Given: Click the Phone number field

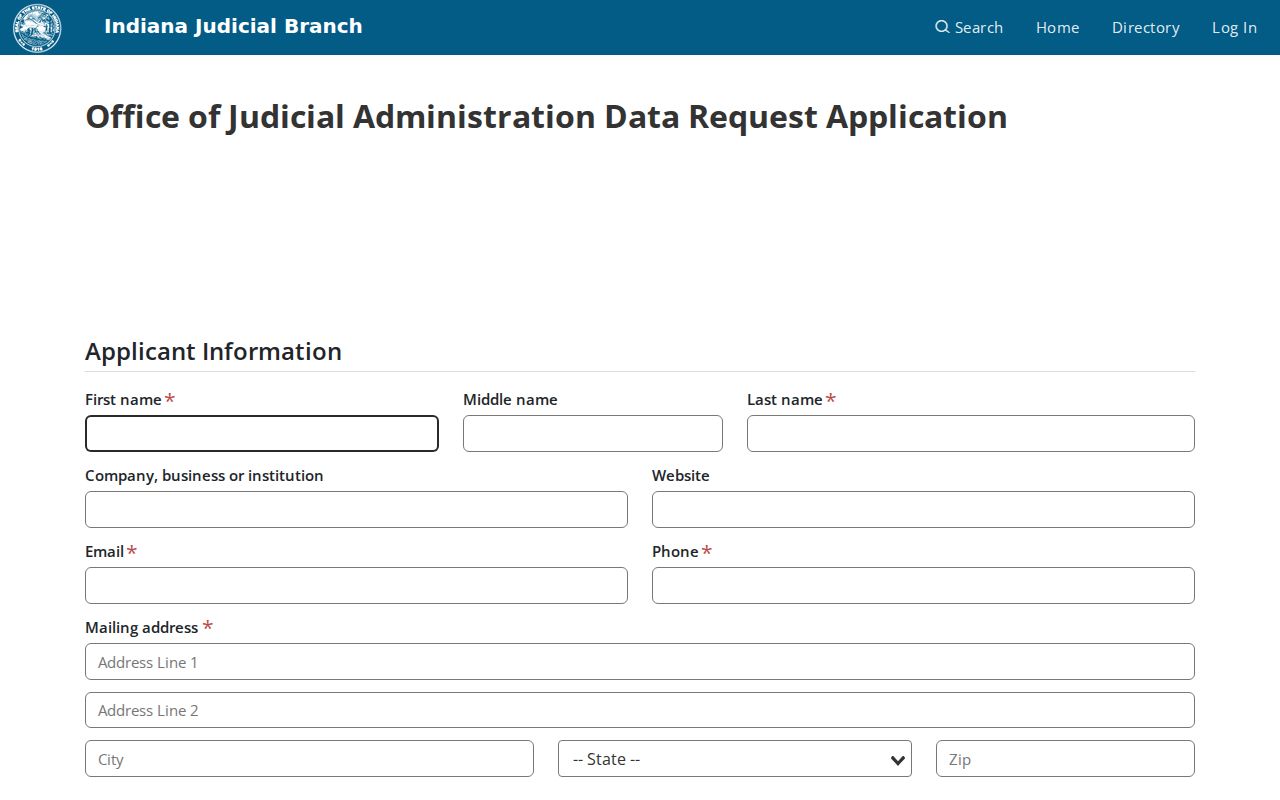Looking at the screenshot, I should coord(923,586).
